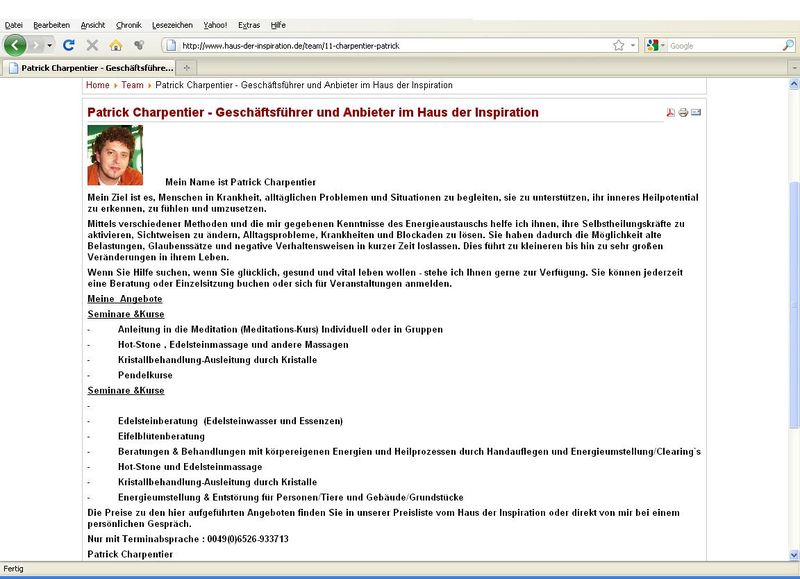The height and width of the screenshot is (579, 800).
Task: Go to the browser home page icon
Action: 116,45
